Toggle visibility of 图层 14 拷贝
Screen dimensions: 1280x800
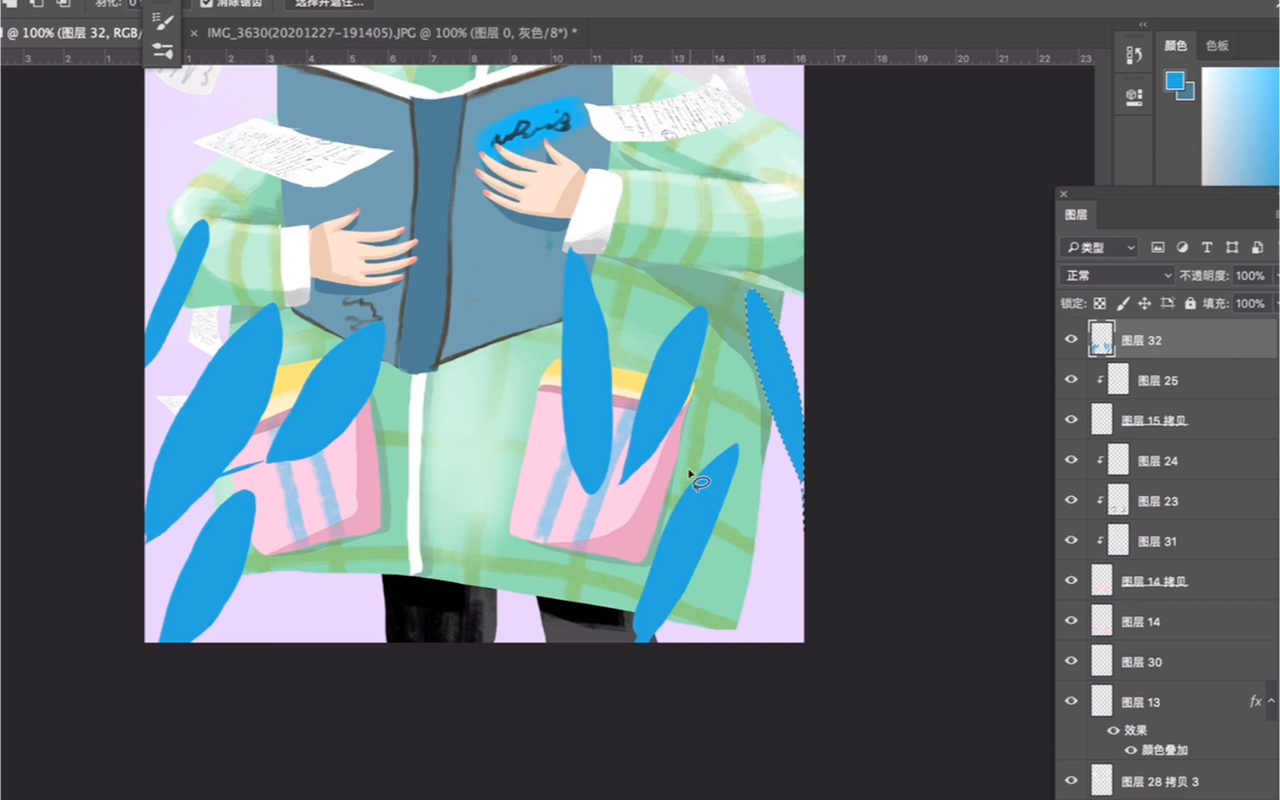(x=1071, y=580)
